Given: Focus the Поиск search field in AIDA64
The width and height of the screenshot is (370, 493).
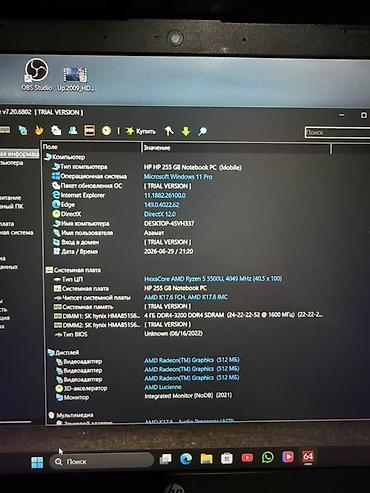Looking at the screenshot, I should (x=337, y=132).
